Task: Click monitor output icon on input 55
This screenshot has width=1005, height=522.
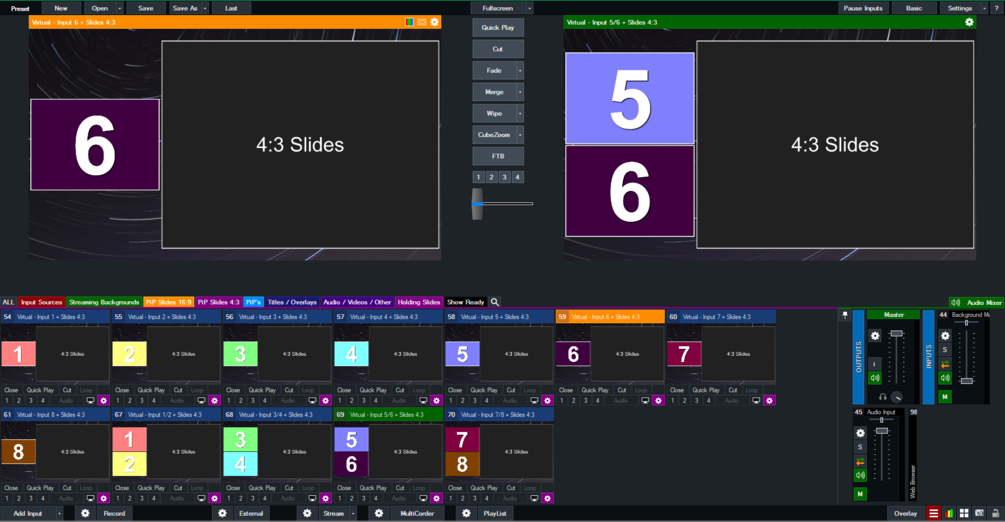Action: 201,401
